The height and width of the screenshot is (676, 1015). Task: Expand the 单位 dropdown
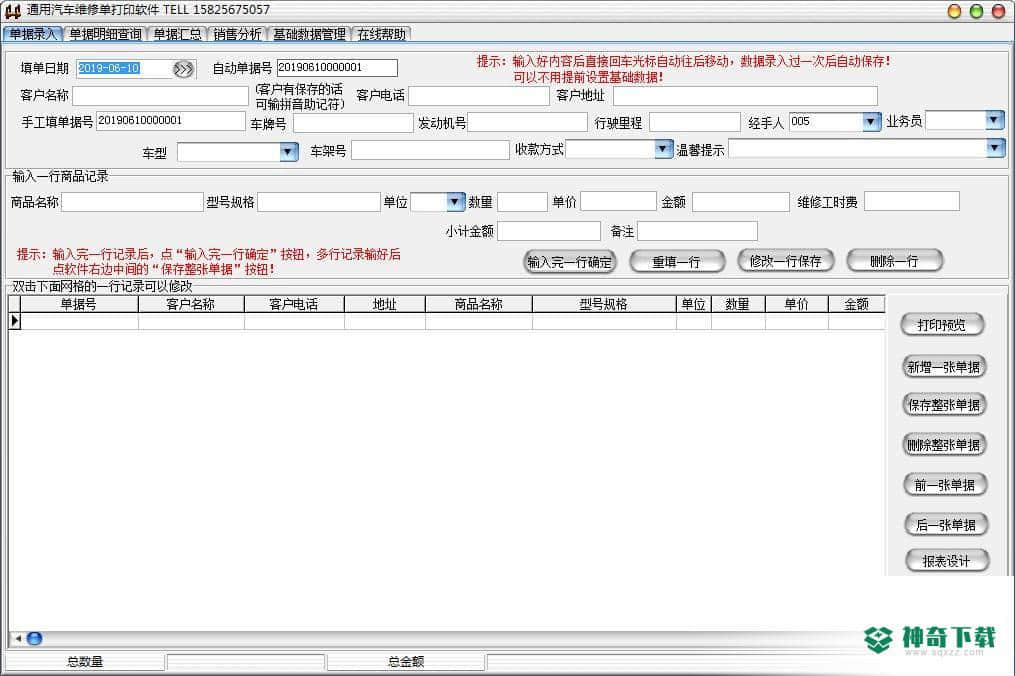pos(455,202)
